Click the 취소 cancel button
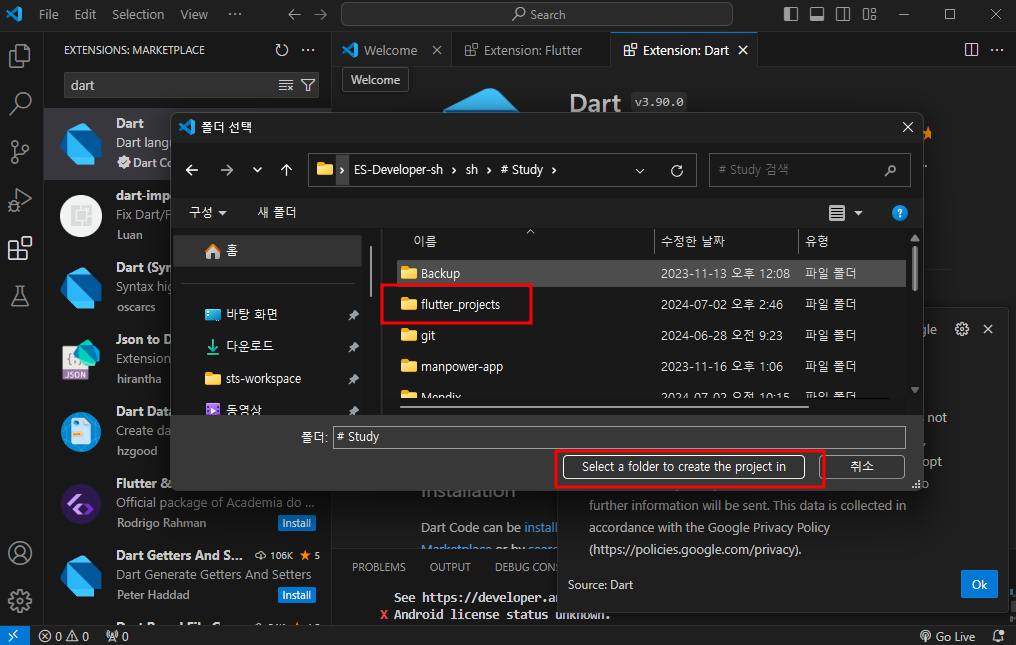 click(862, 467)
